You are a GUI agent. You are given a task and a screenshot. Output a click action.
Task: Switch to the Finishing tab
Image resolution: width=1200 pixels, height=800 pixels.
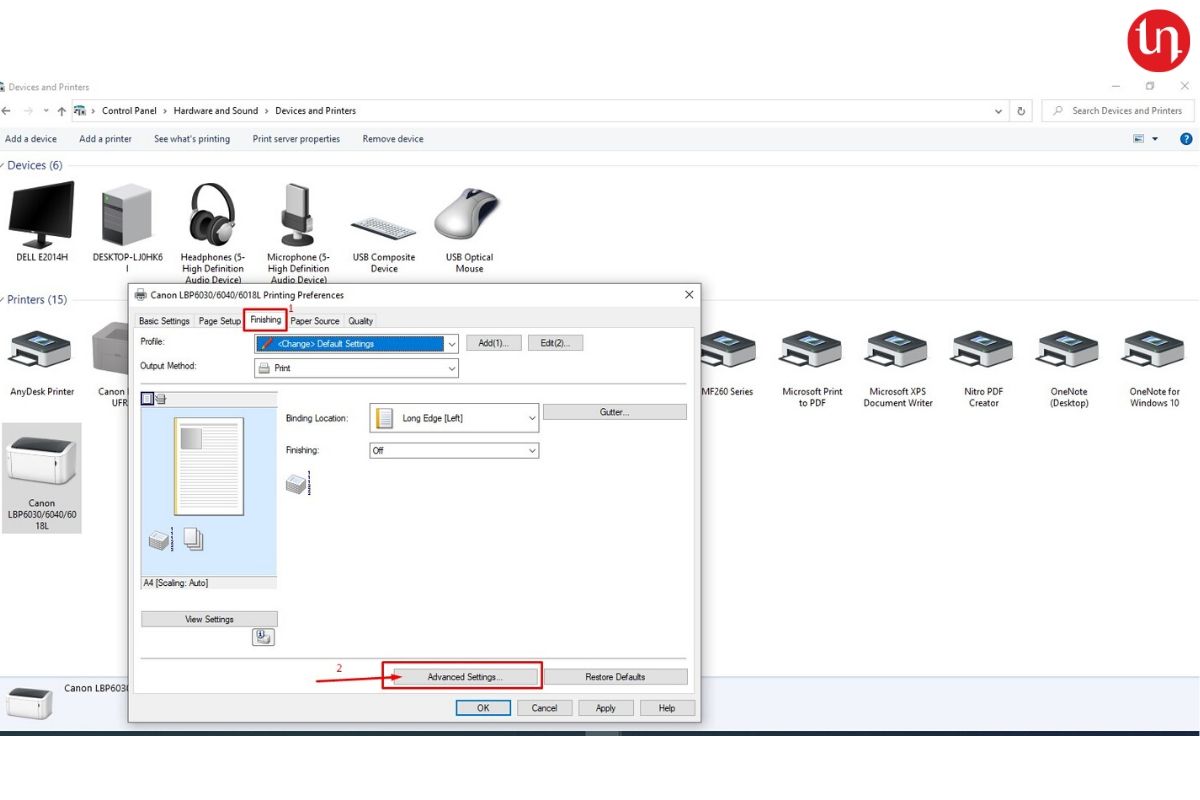(266, 320)
